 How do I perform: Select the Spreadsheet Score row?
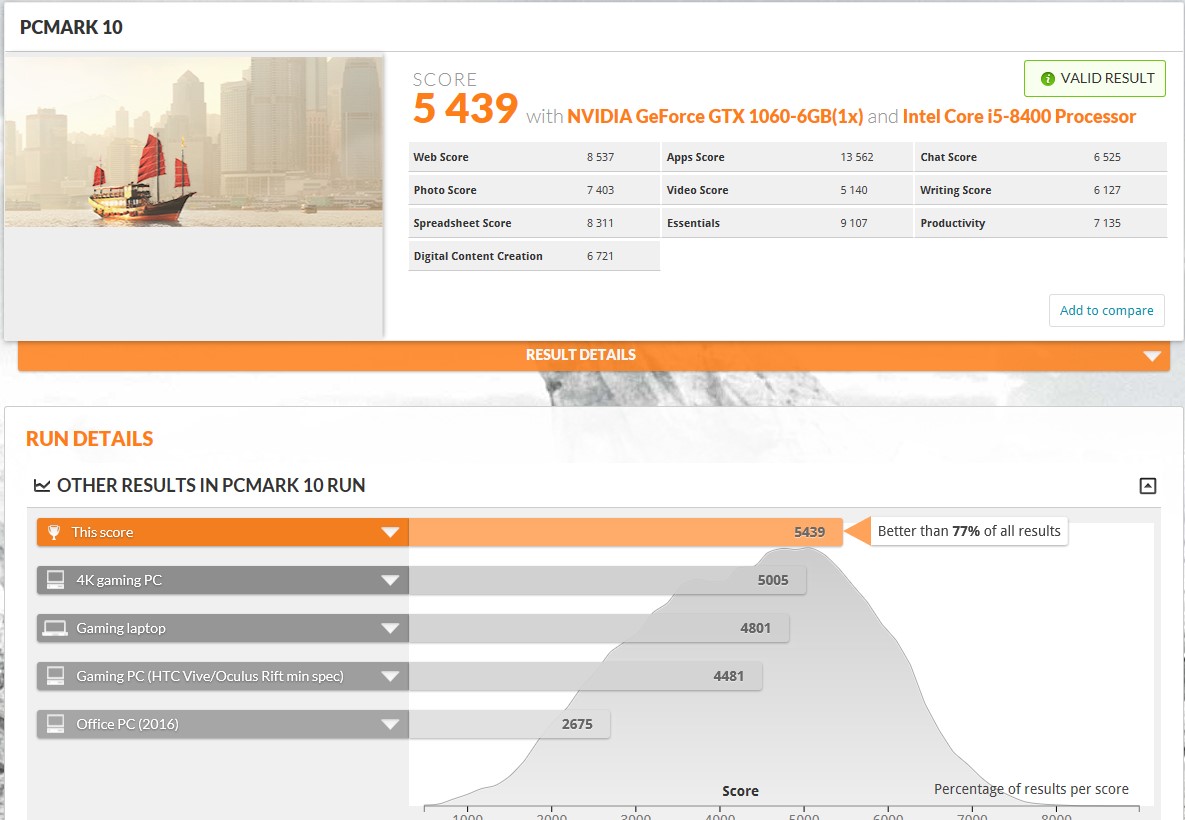tap(534, 223)
